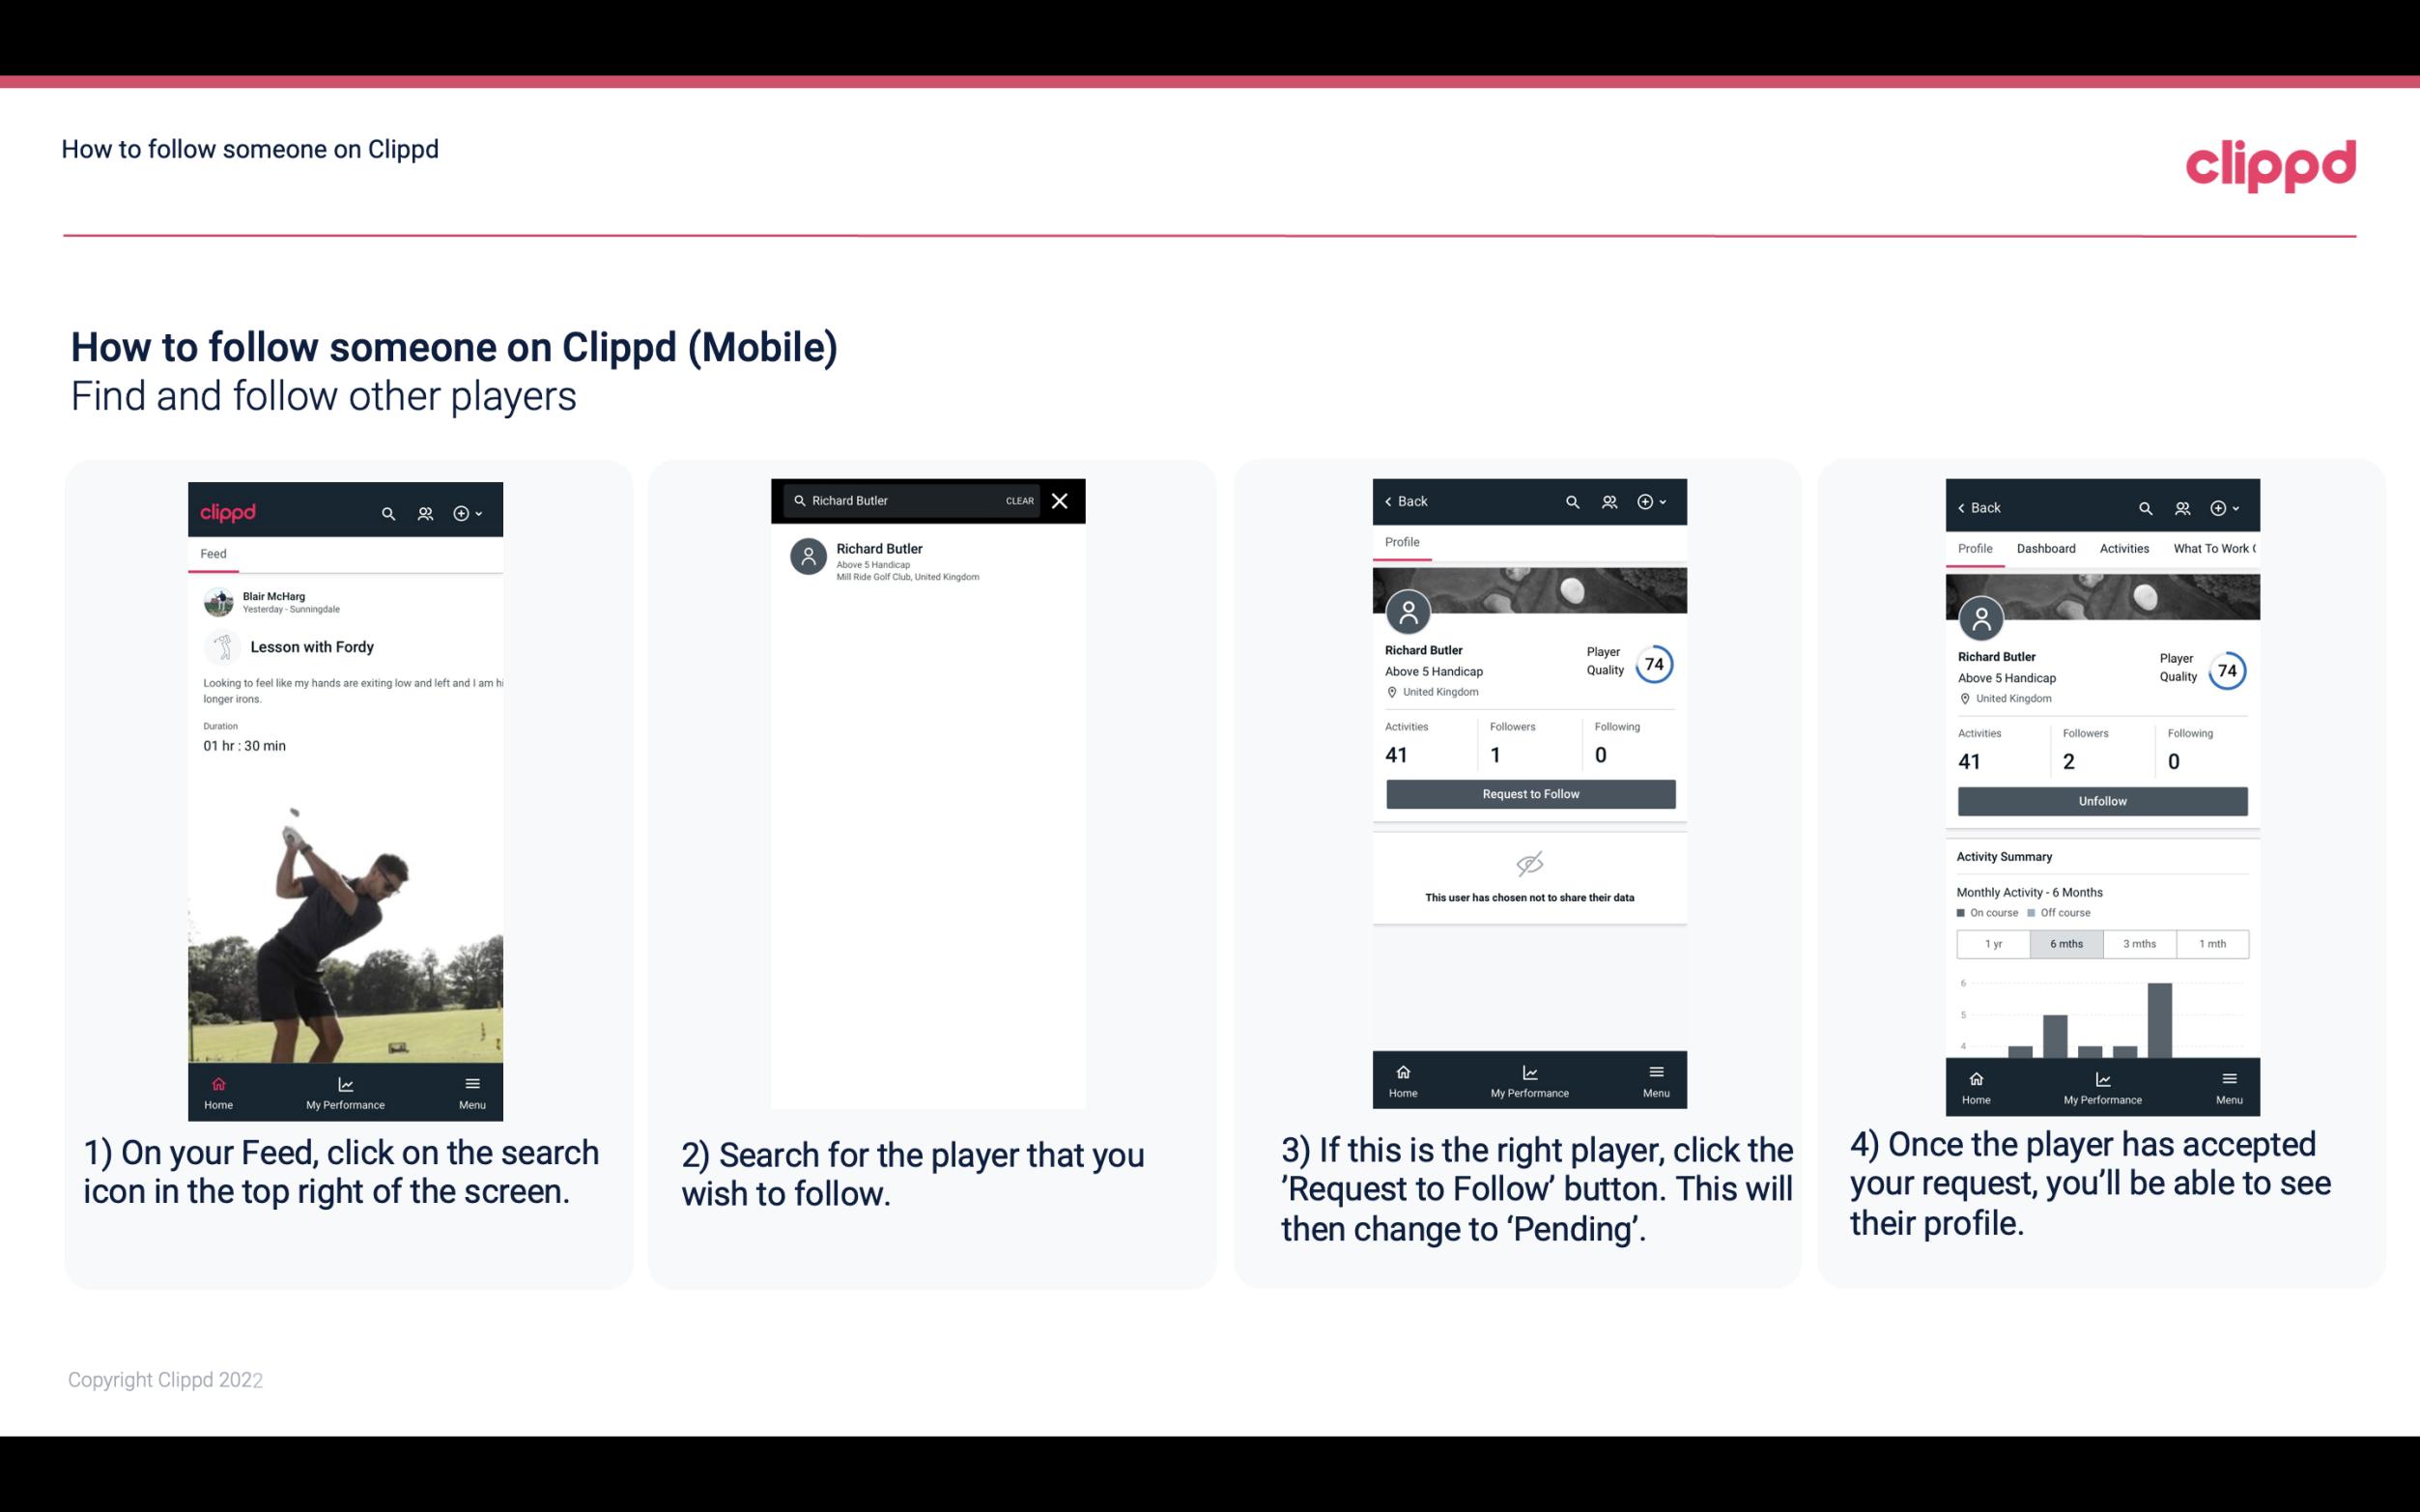Click the Clippd search icon on Feed

click(x=386, y=512)
